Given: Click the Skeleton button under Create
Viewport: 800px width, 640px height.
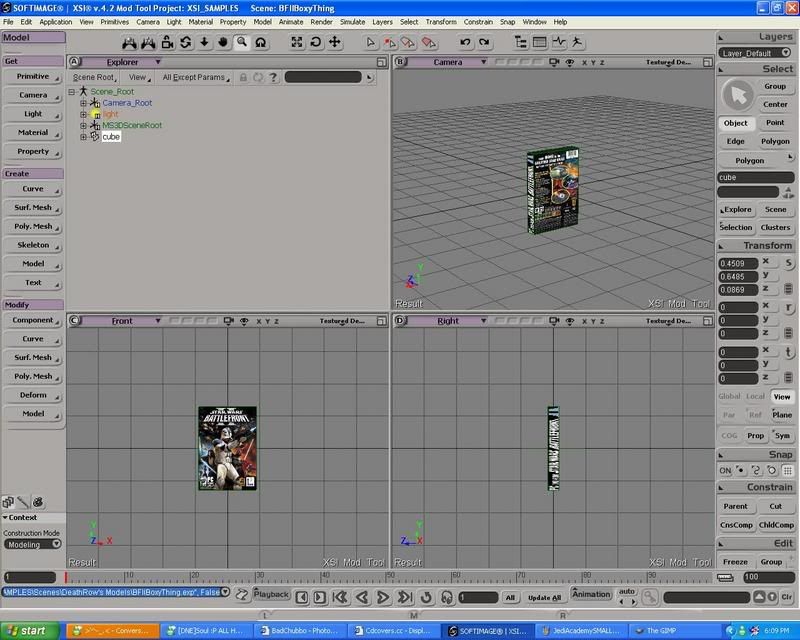Looking at the screenshot, I should point(33,245).
